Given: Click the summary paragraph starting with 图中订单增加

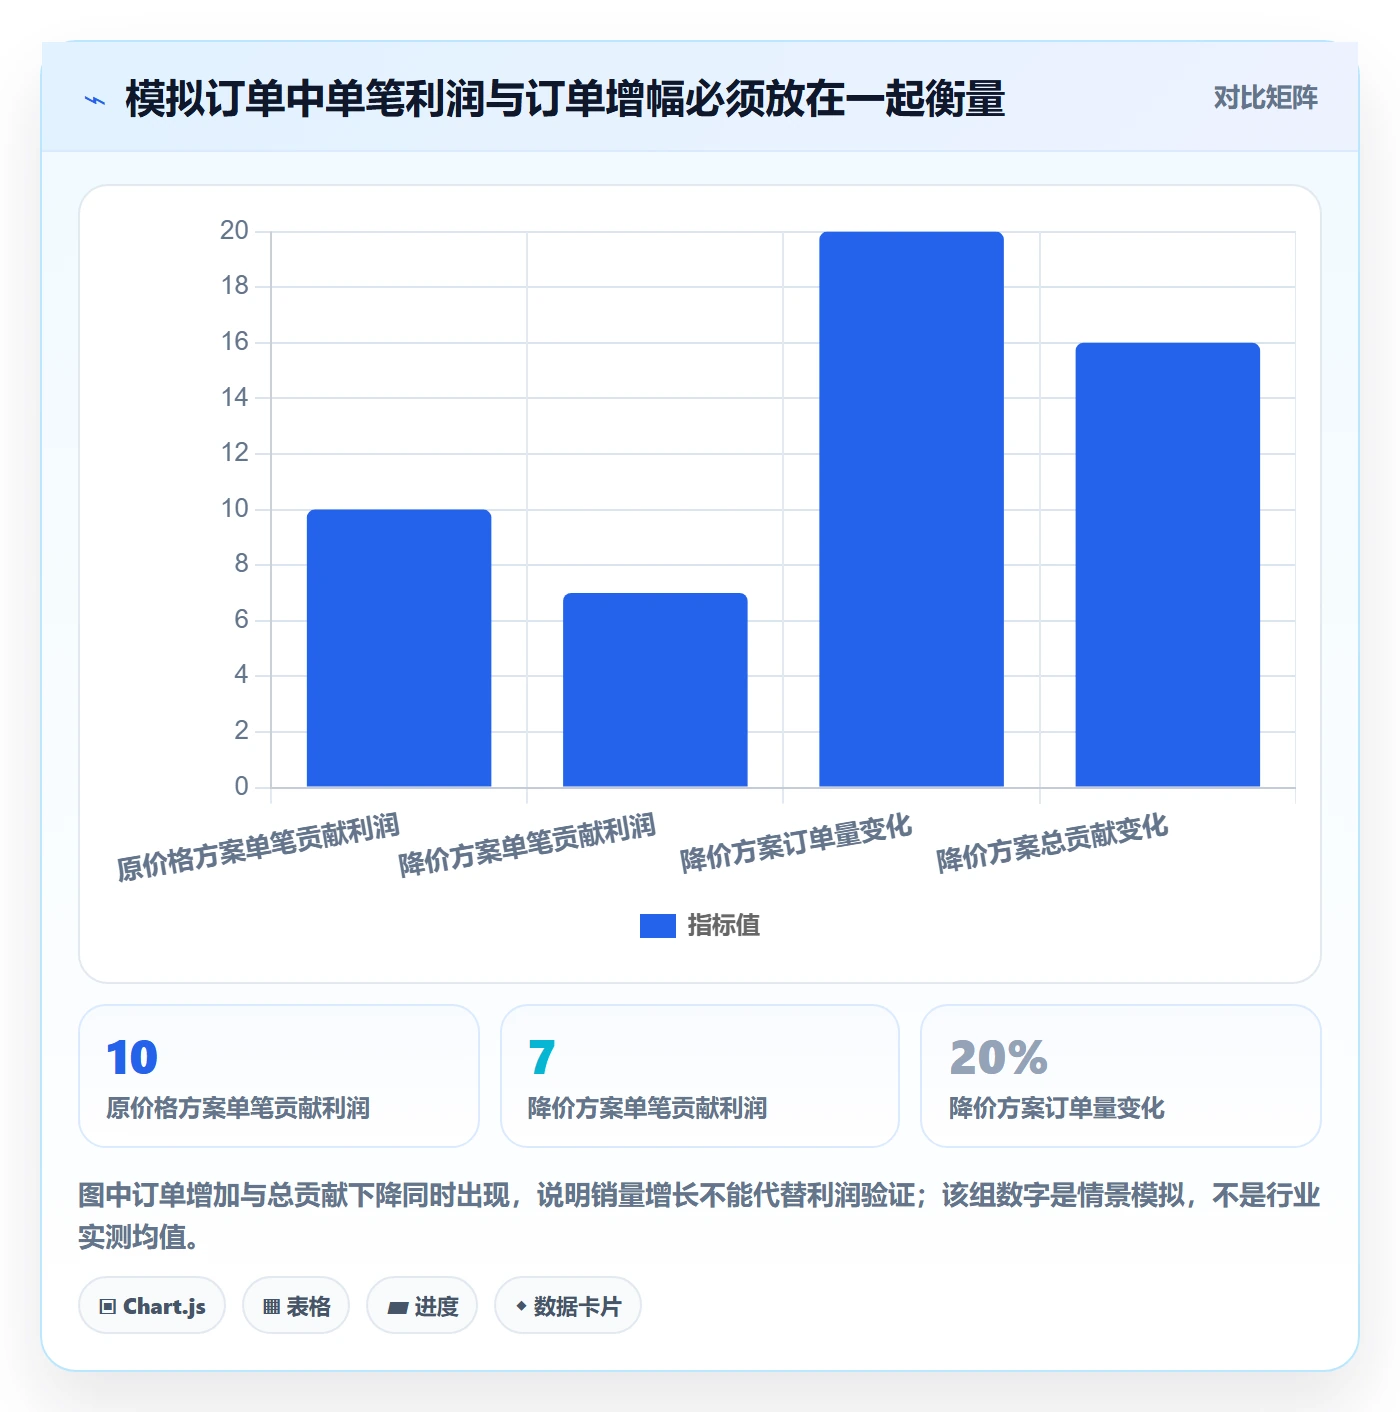Looking at the screenshot, I should [700, 1216].
